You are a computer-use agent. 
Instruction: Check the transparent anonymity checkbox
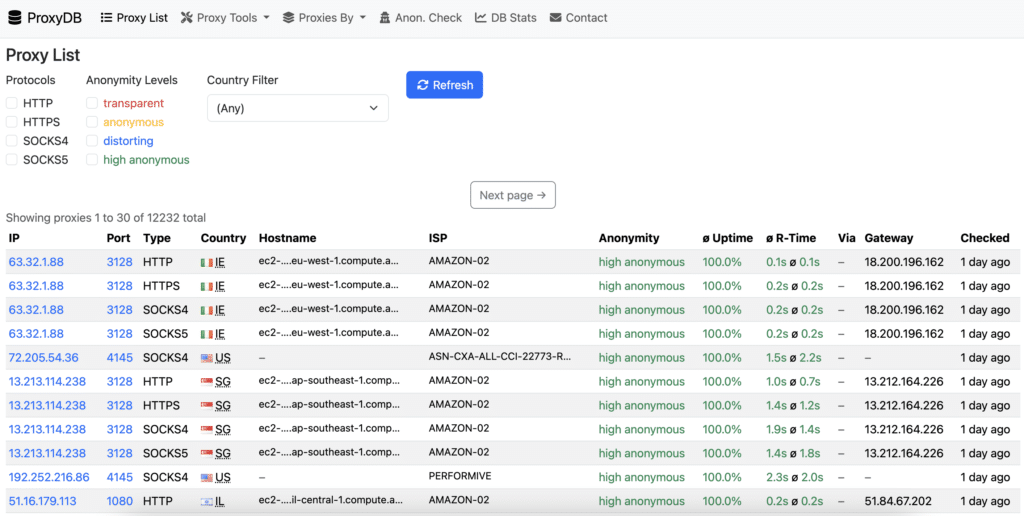(92, 103)
